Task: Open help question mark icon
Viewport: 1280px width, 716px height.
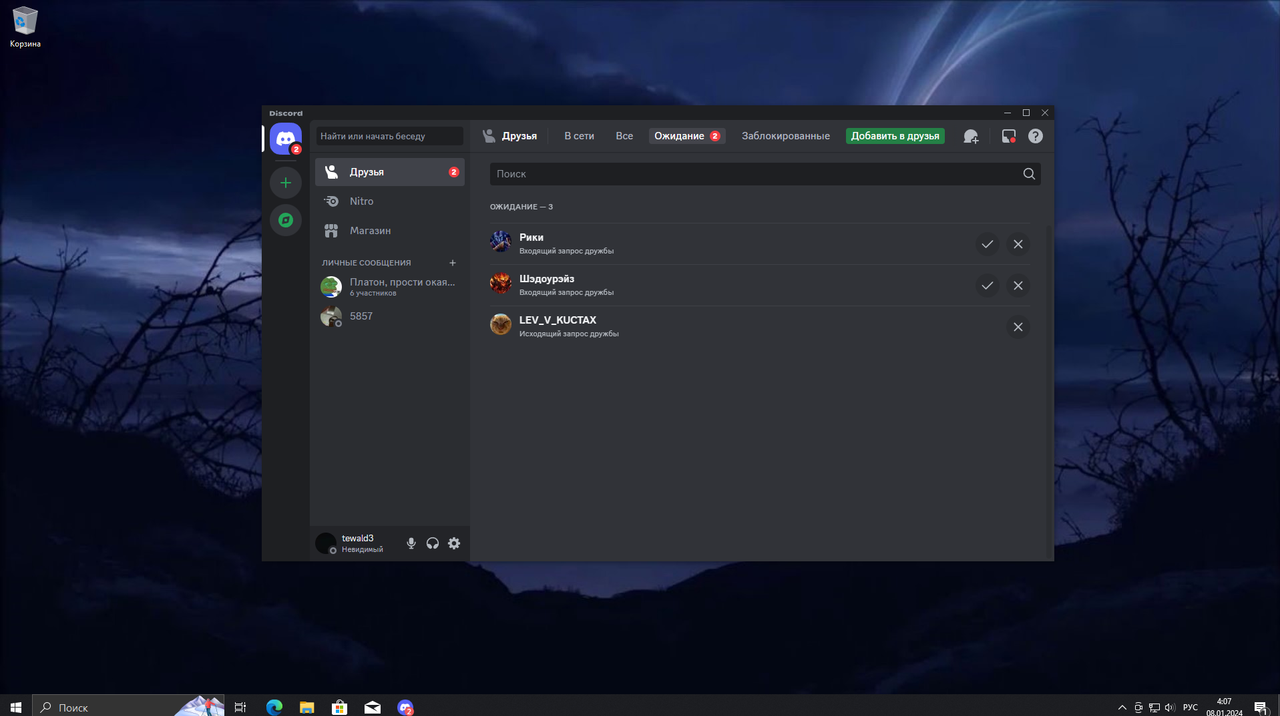Action: pos(1035,136)
